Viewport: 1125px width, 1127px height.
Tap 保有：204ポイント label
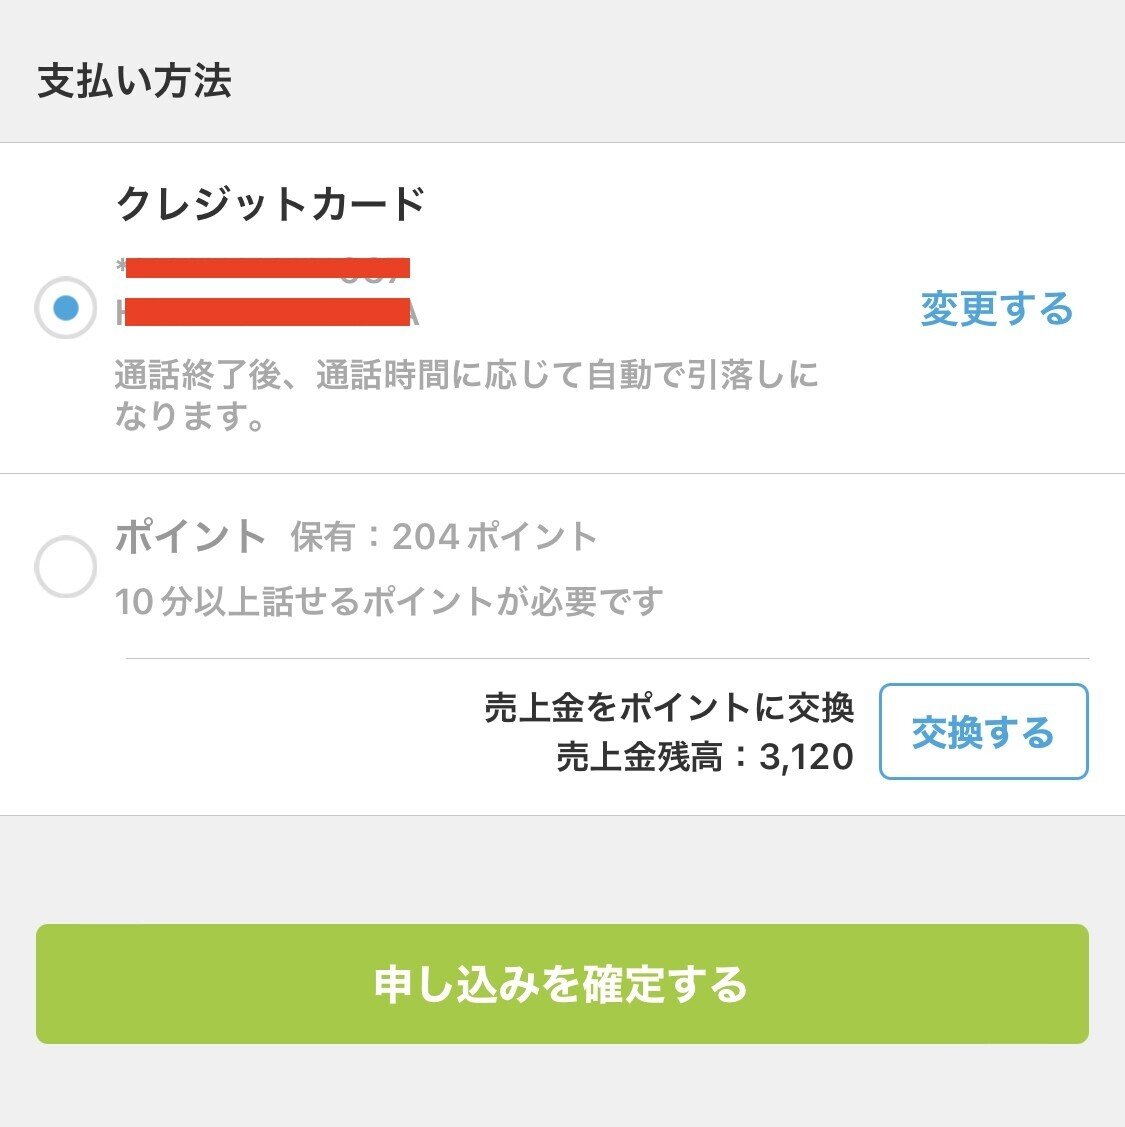tap(444, 536)
